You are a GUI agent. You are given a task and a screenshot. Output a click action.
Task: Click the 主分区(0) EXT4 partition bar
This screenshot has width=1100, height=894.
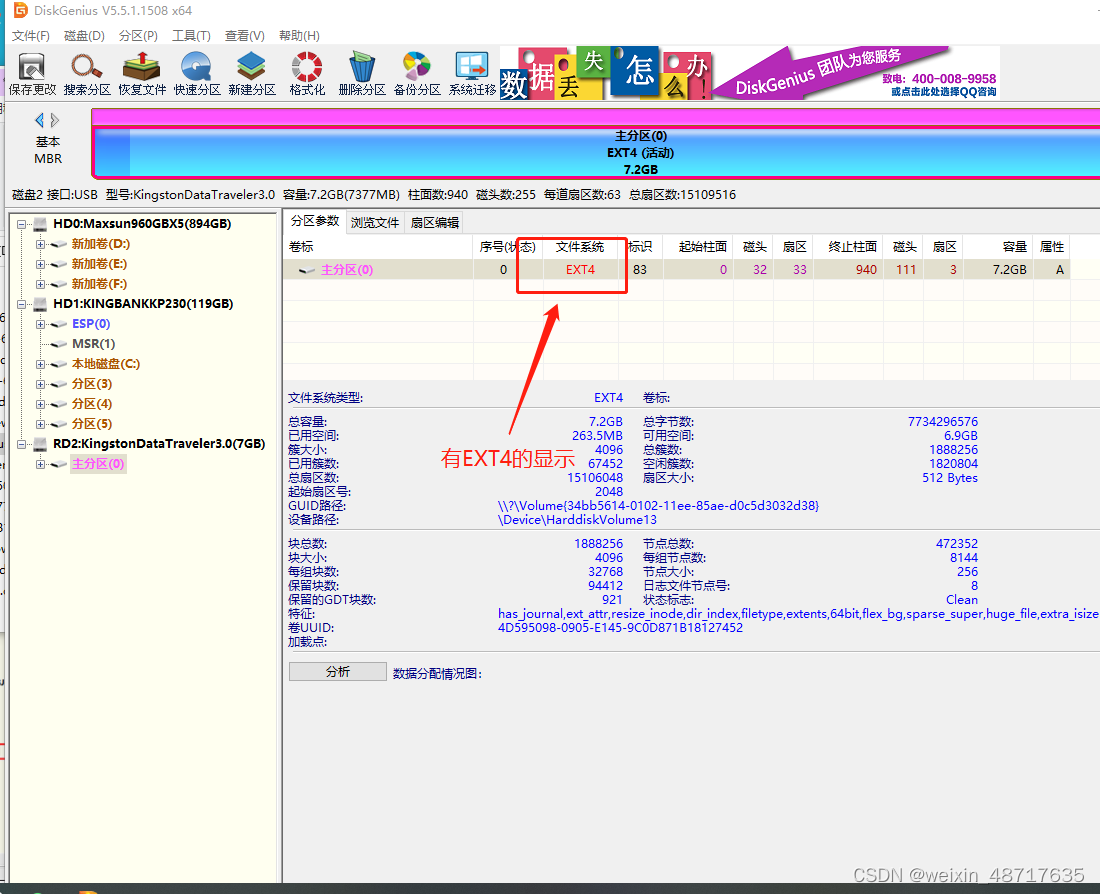pos(596,152)
